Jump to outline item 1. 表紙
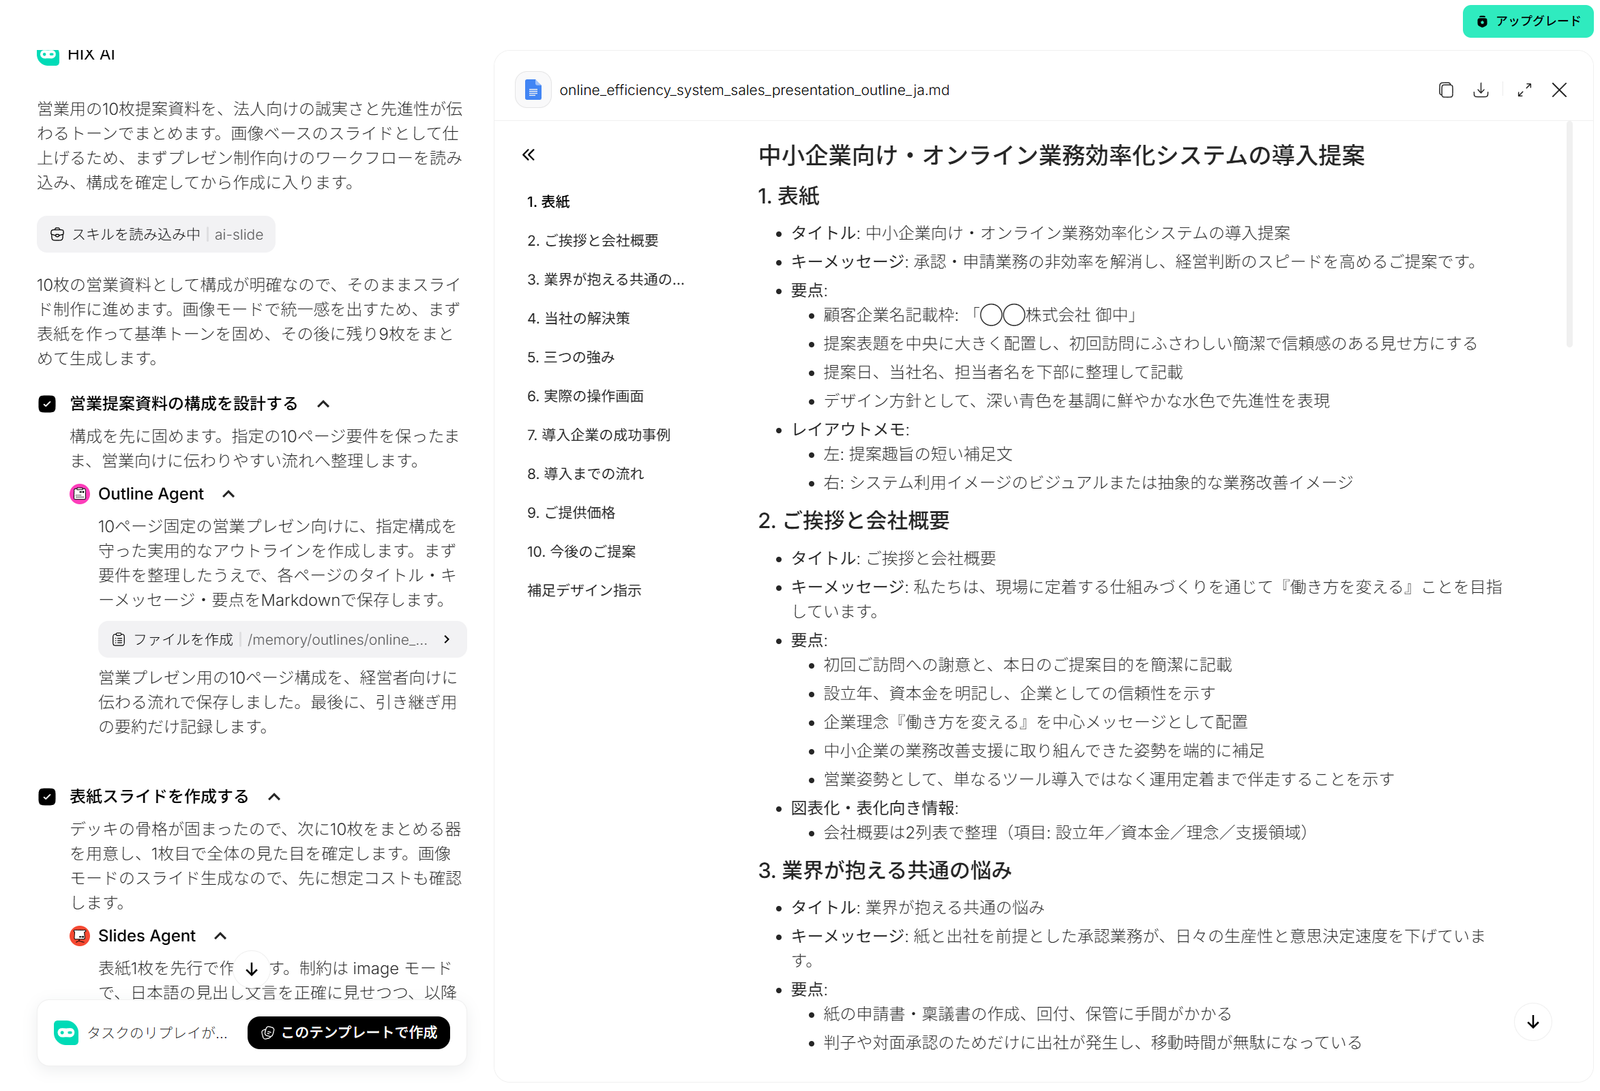1600x1091 pixels. click(x=549, y=202)
